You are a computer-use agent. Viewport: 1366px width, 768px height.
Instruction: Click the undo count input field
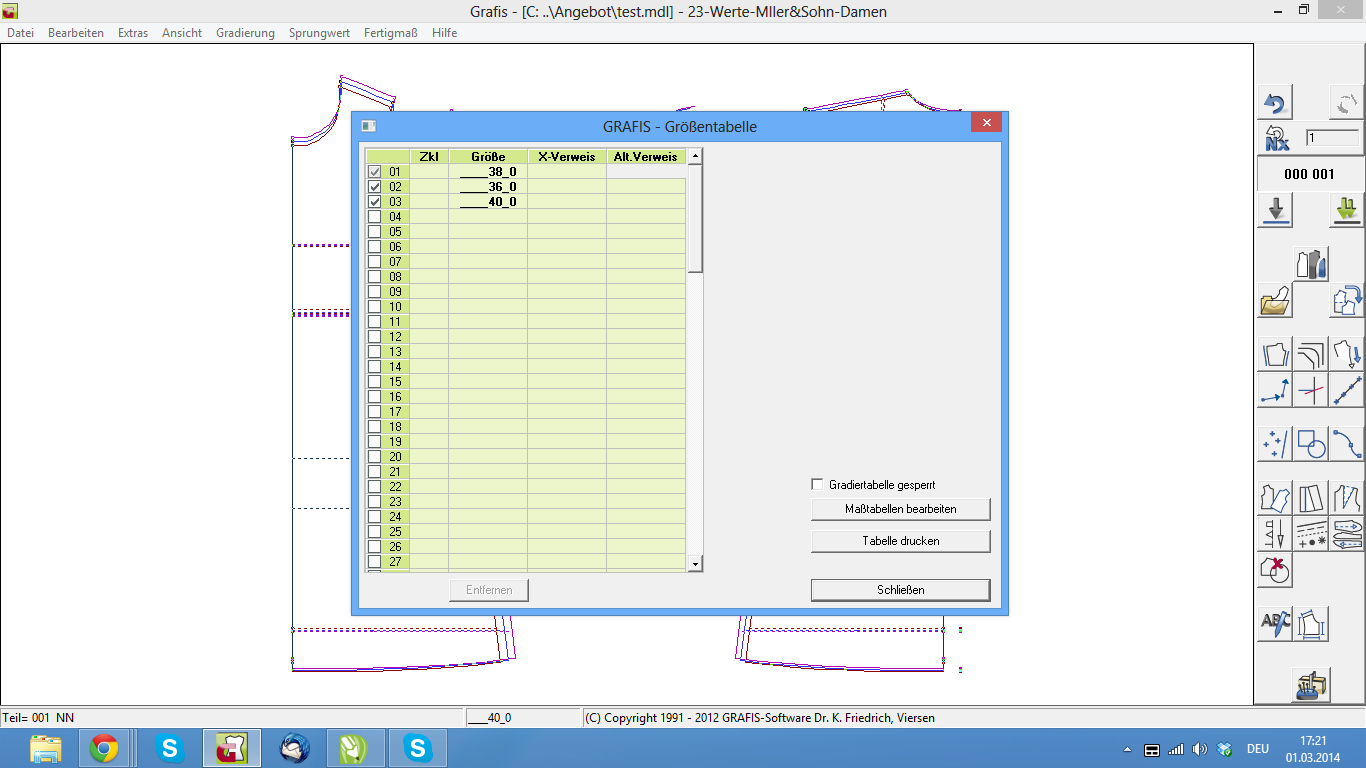[1332, 138]
